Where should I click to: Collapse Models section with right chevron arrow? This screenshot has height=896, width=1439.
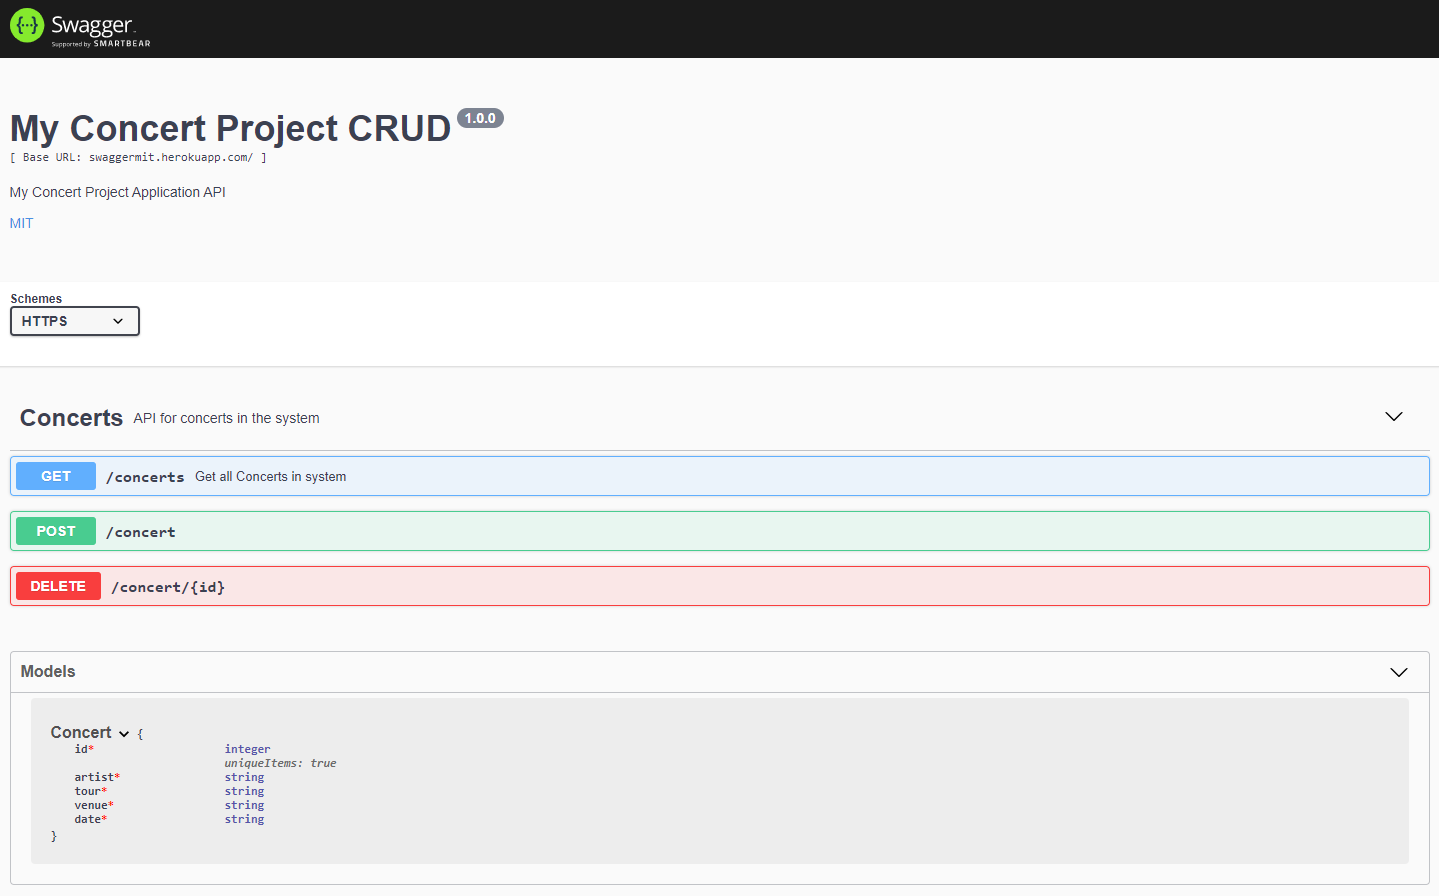(1398, 672)
